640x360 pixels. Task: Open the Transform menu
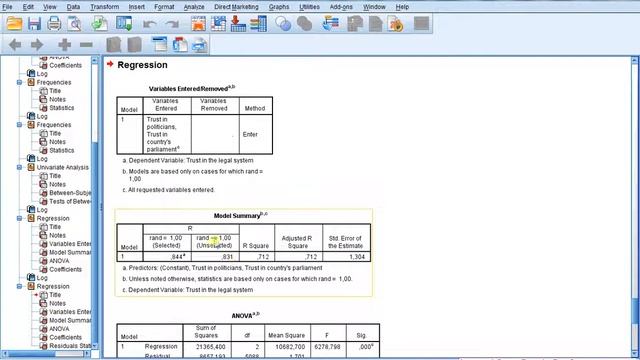pyautogui.click(x=104, y=7)
